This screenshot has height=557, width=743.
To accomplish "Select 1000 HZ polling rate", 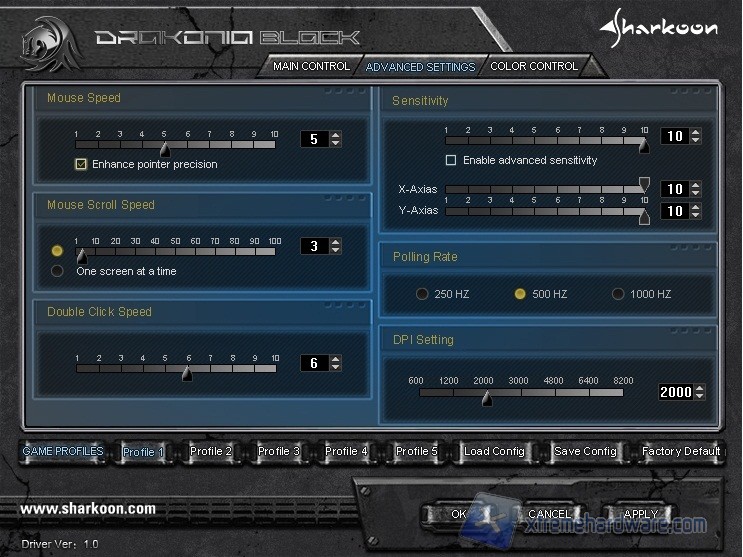I will click(618, 294).
